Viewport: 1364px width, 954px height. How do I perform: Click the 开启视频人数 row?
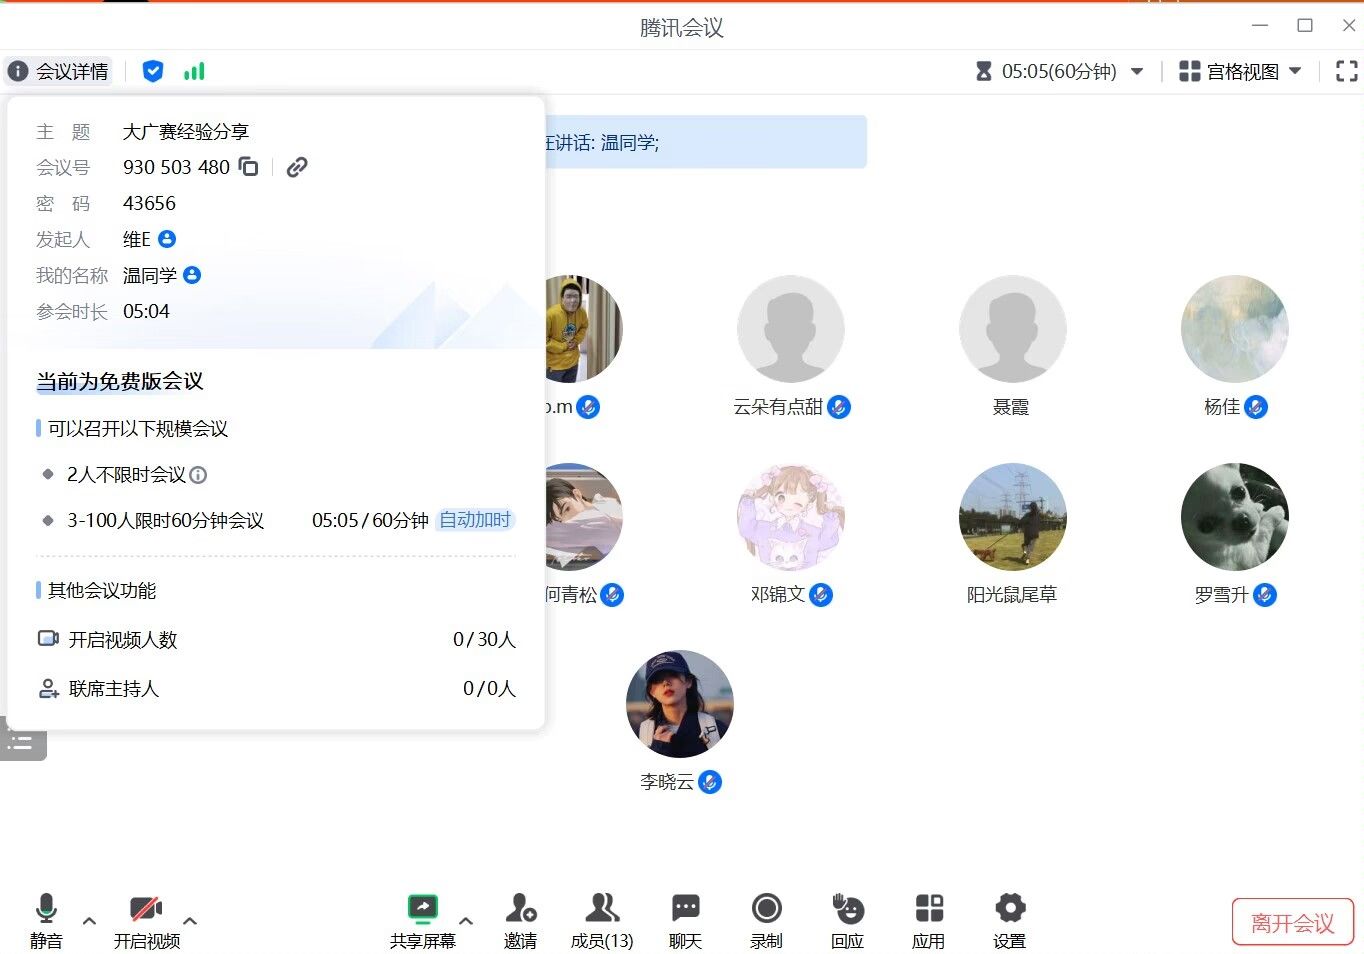click(x=276, y=639)
